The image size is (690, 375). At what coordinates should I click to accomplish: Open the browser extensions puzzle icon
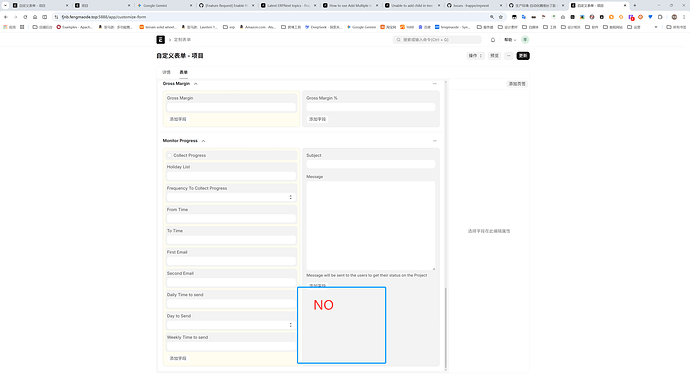click(x=660, y=17)
